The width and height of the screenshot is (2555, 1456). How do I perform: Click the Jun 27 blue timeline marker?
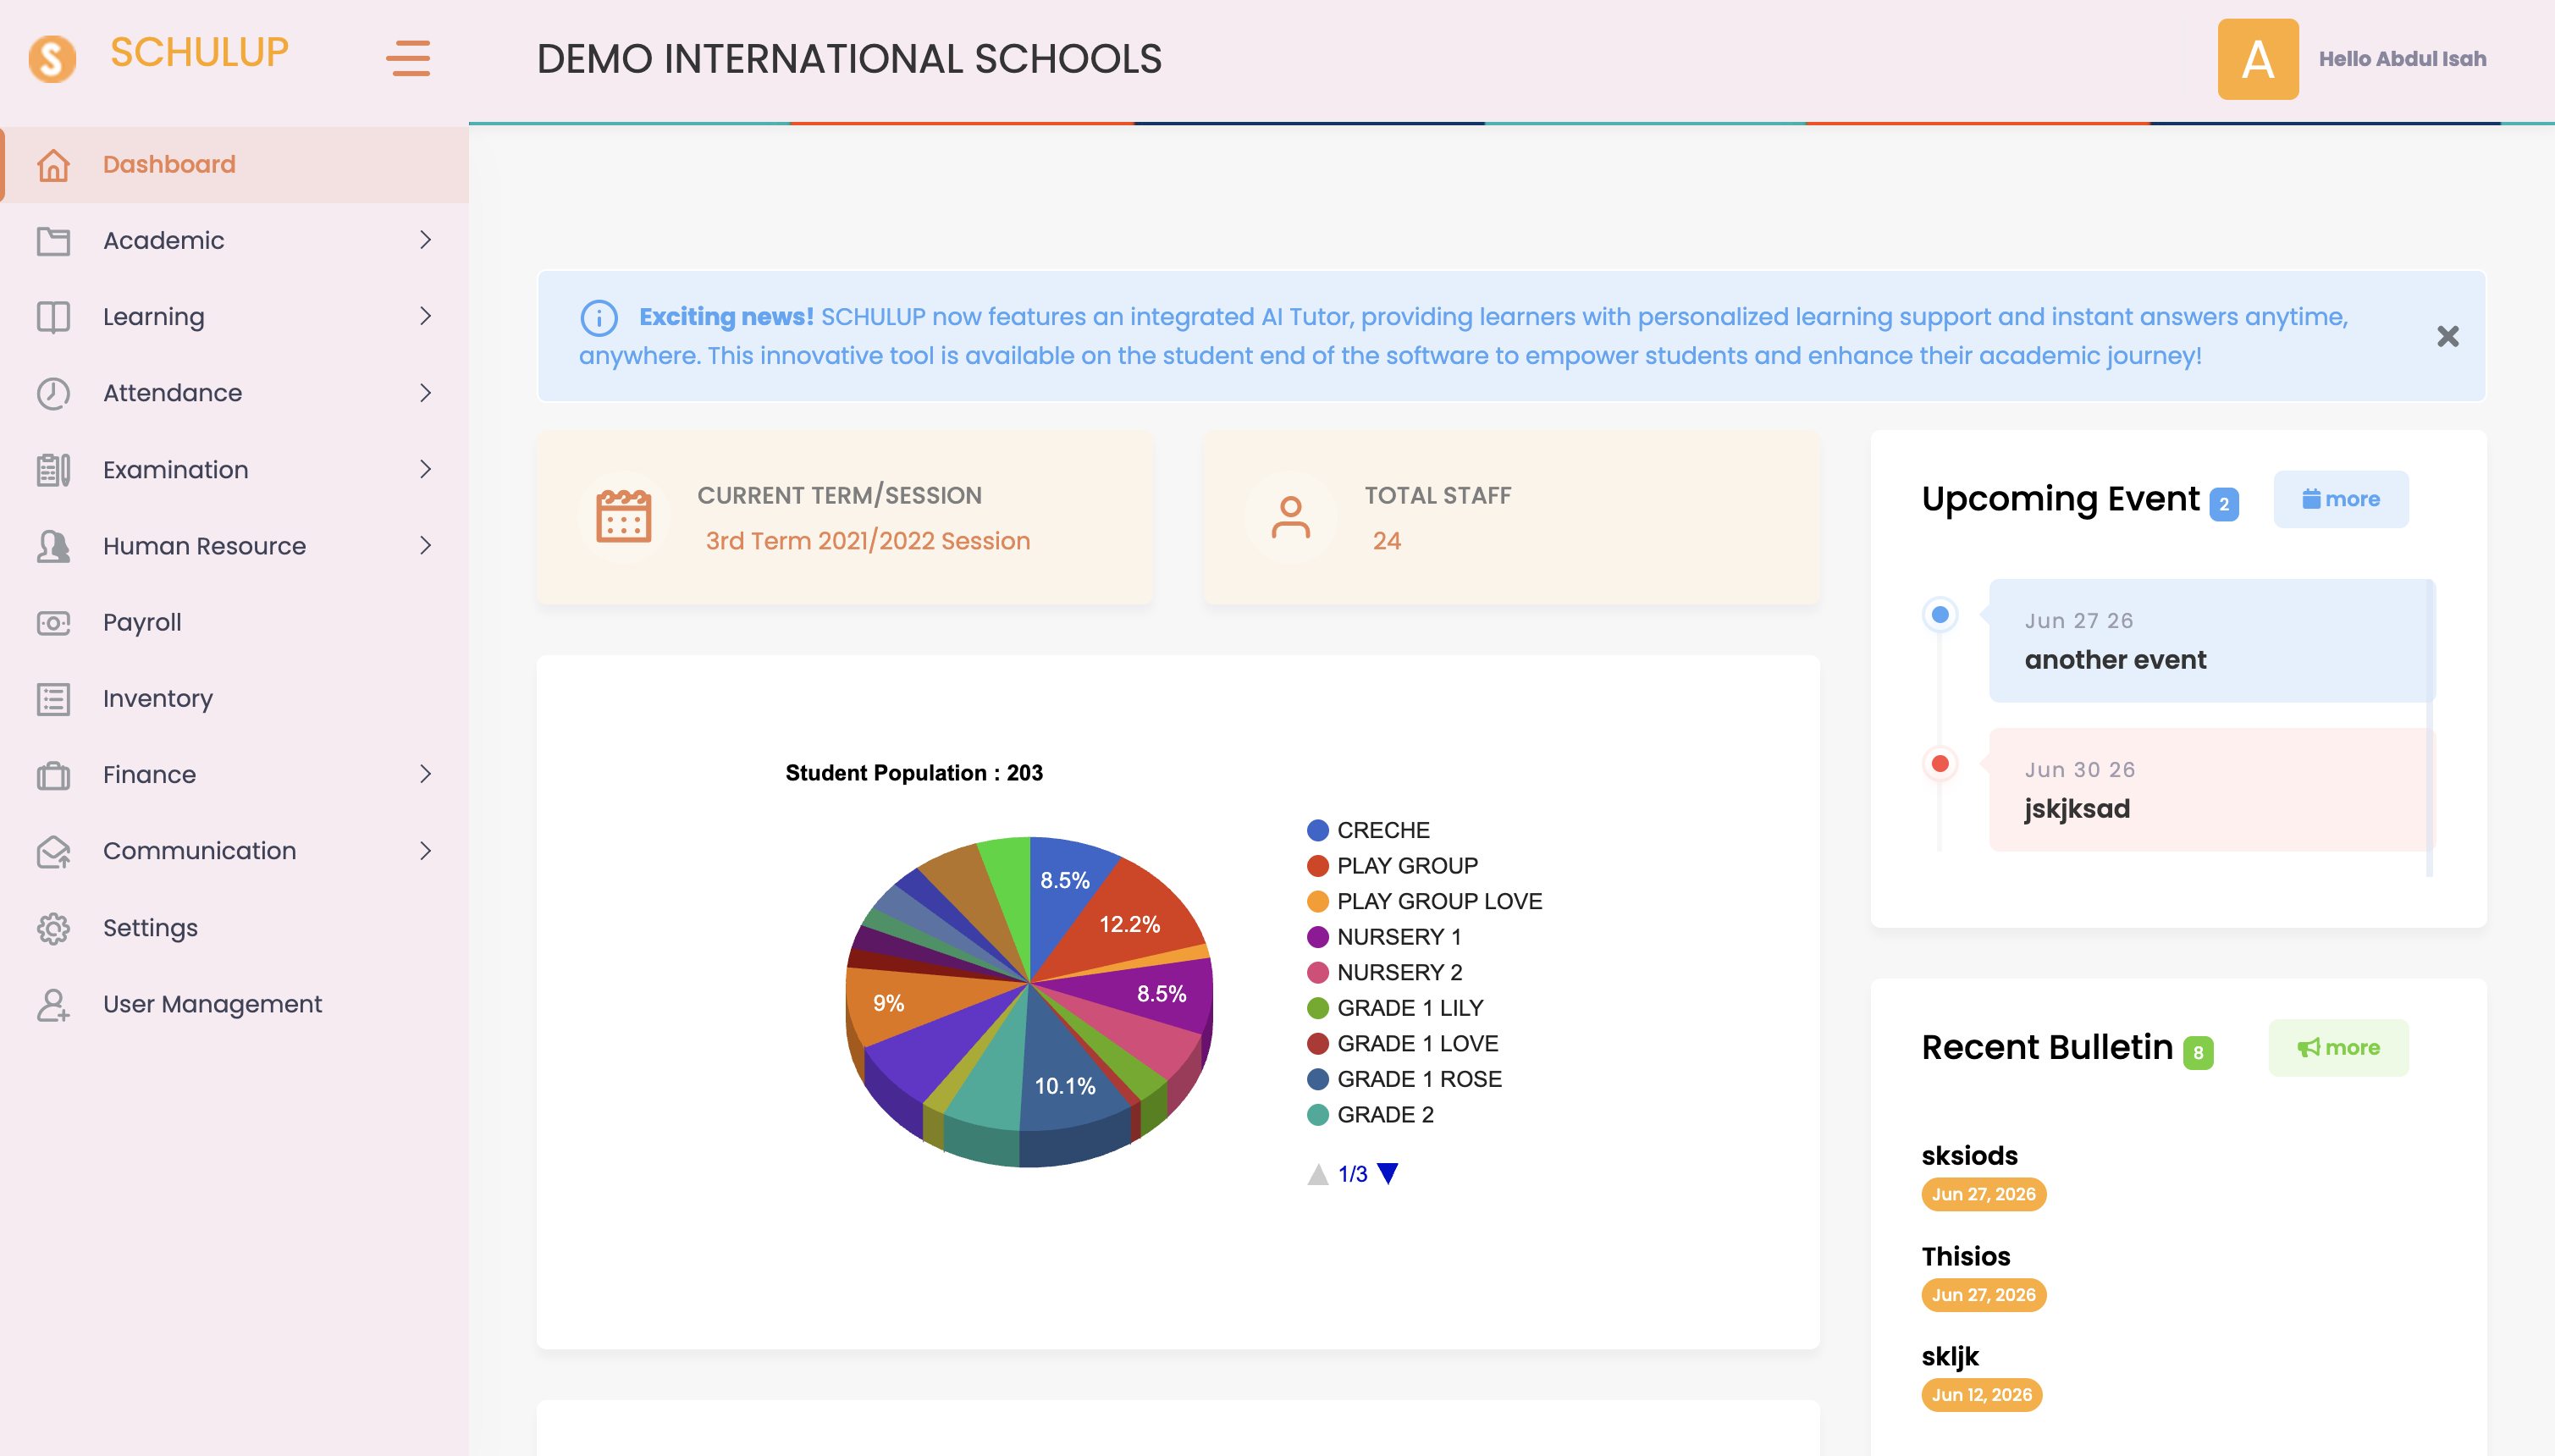coord(1939,614)
